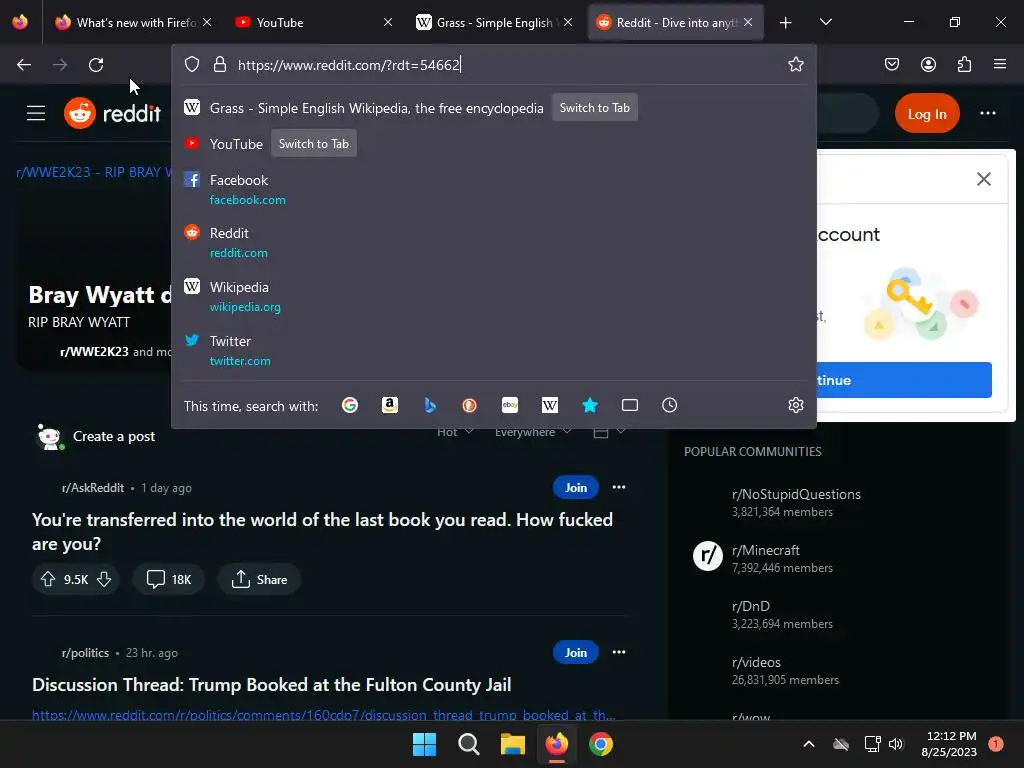Click the Reddit Log In button
This screenshot has height=768, width=1024.
pyautogui.click(x=927, y=114)
